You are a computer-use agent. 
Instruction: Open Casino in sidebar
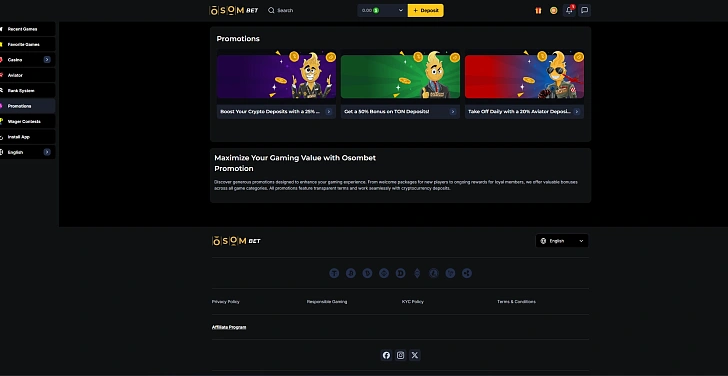(27, 59)
